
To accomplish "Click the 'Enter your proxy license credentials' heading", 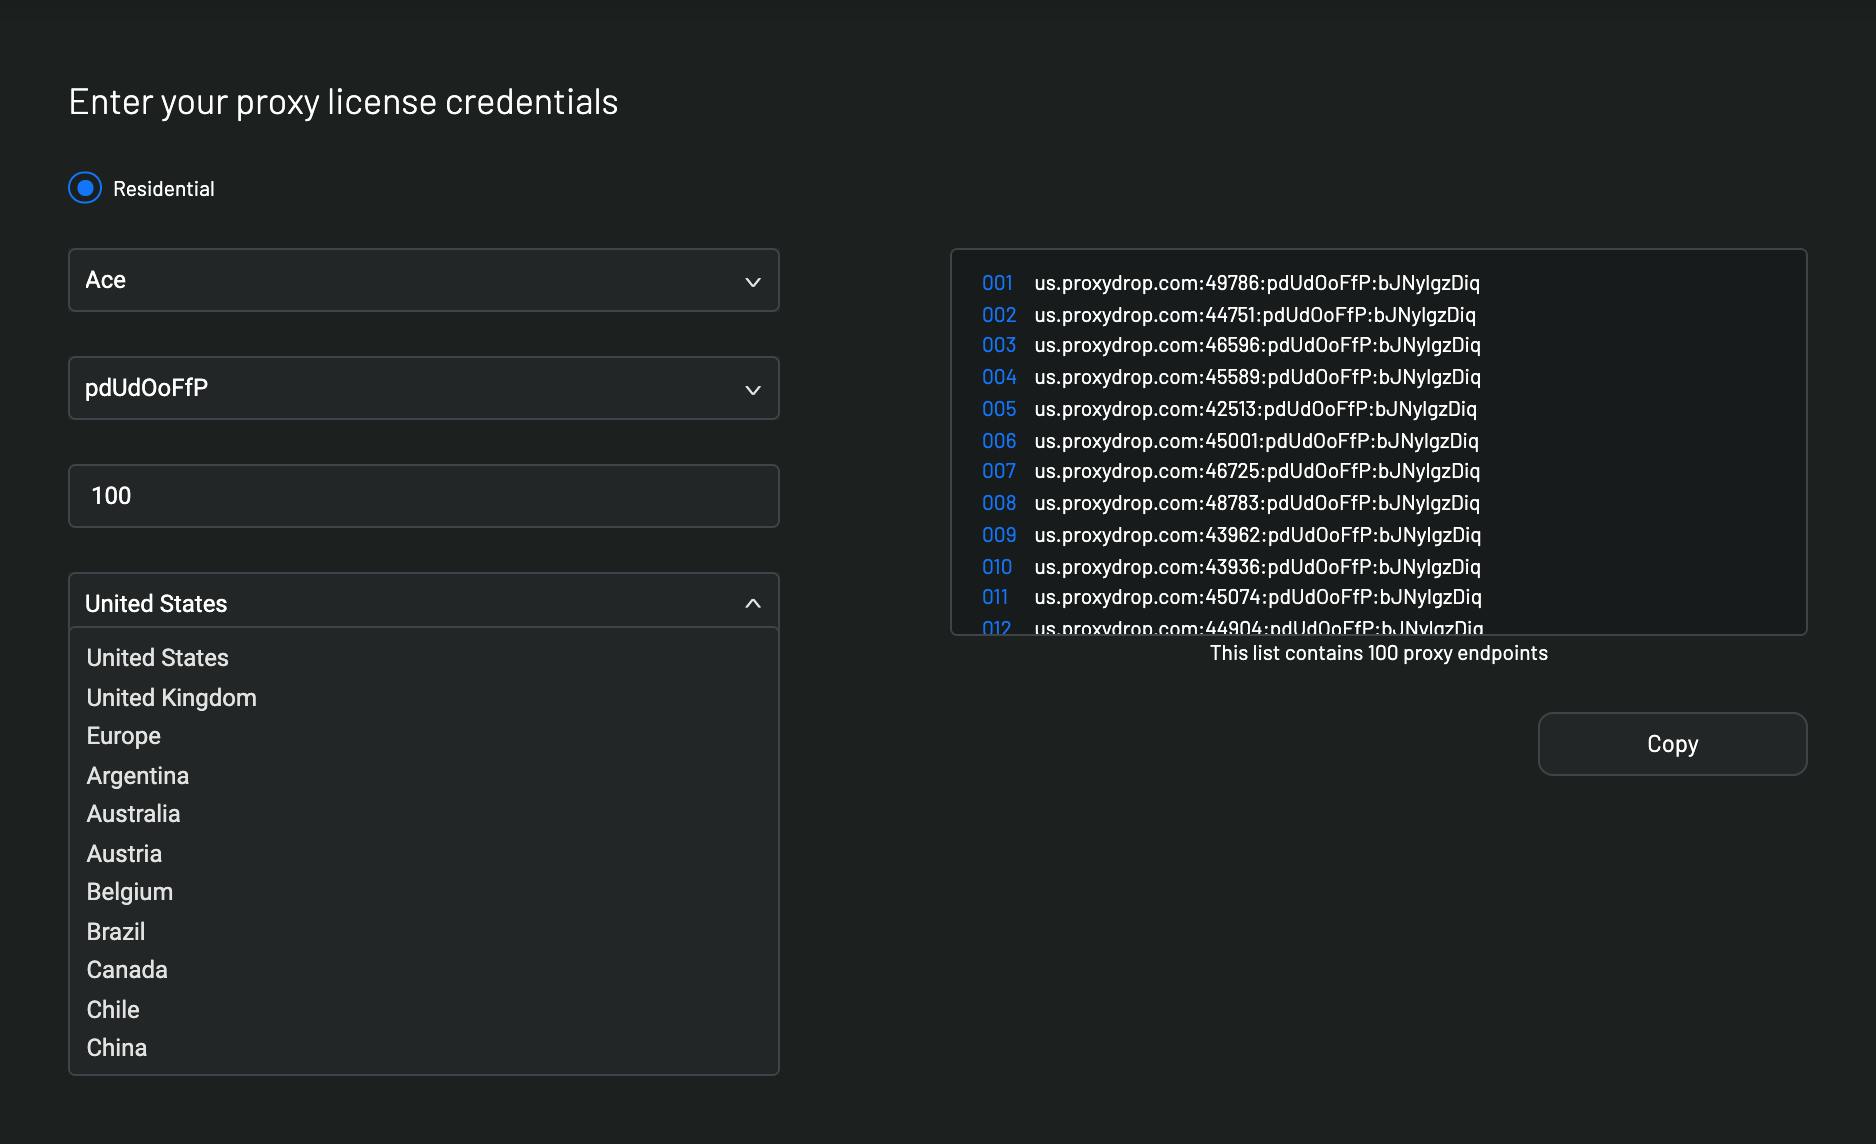I will tap(343, 102).
